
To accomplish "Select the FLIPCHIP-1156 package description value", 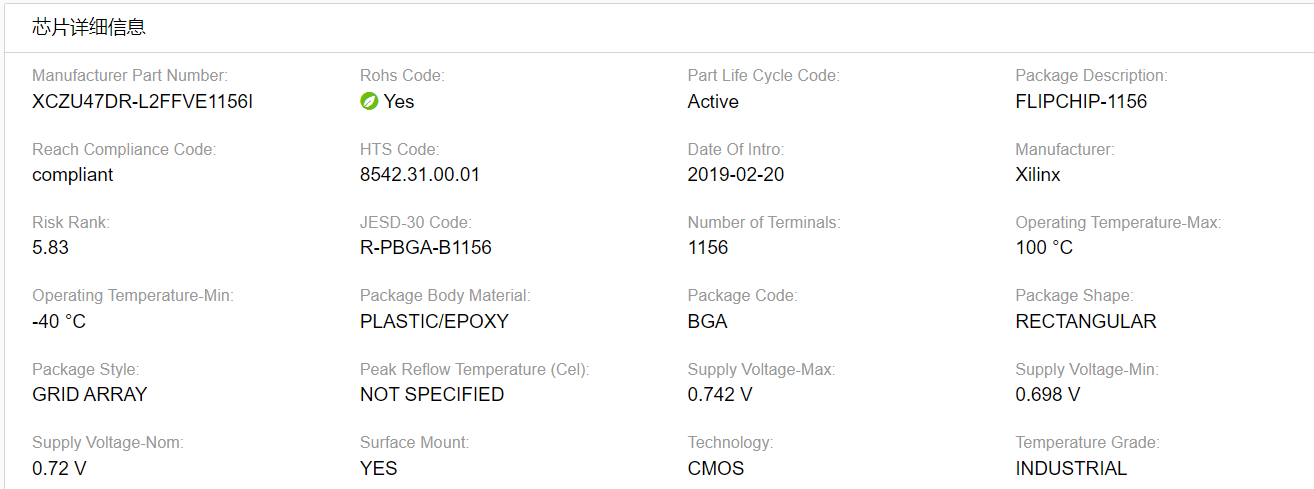I will point(1081,101).
